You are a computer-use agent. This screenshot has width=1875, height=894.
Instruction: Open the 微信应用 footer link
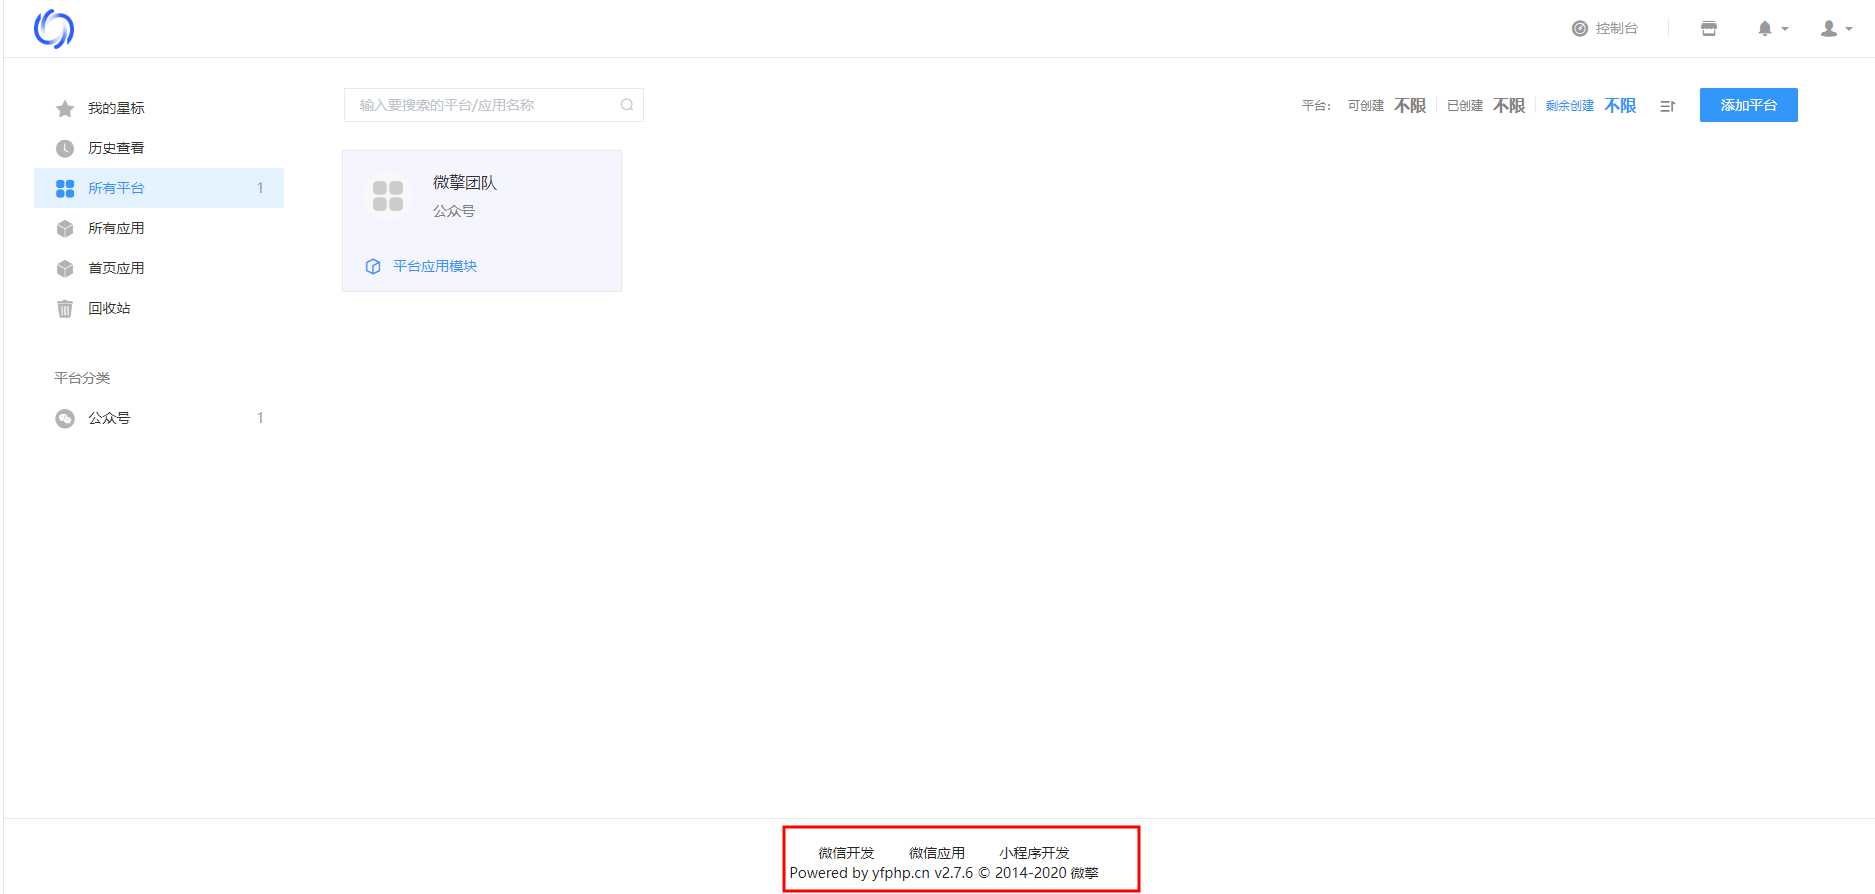click(937, 853)
